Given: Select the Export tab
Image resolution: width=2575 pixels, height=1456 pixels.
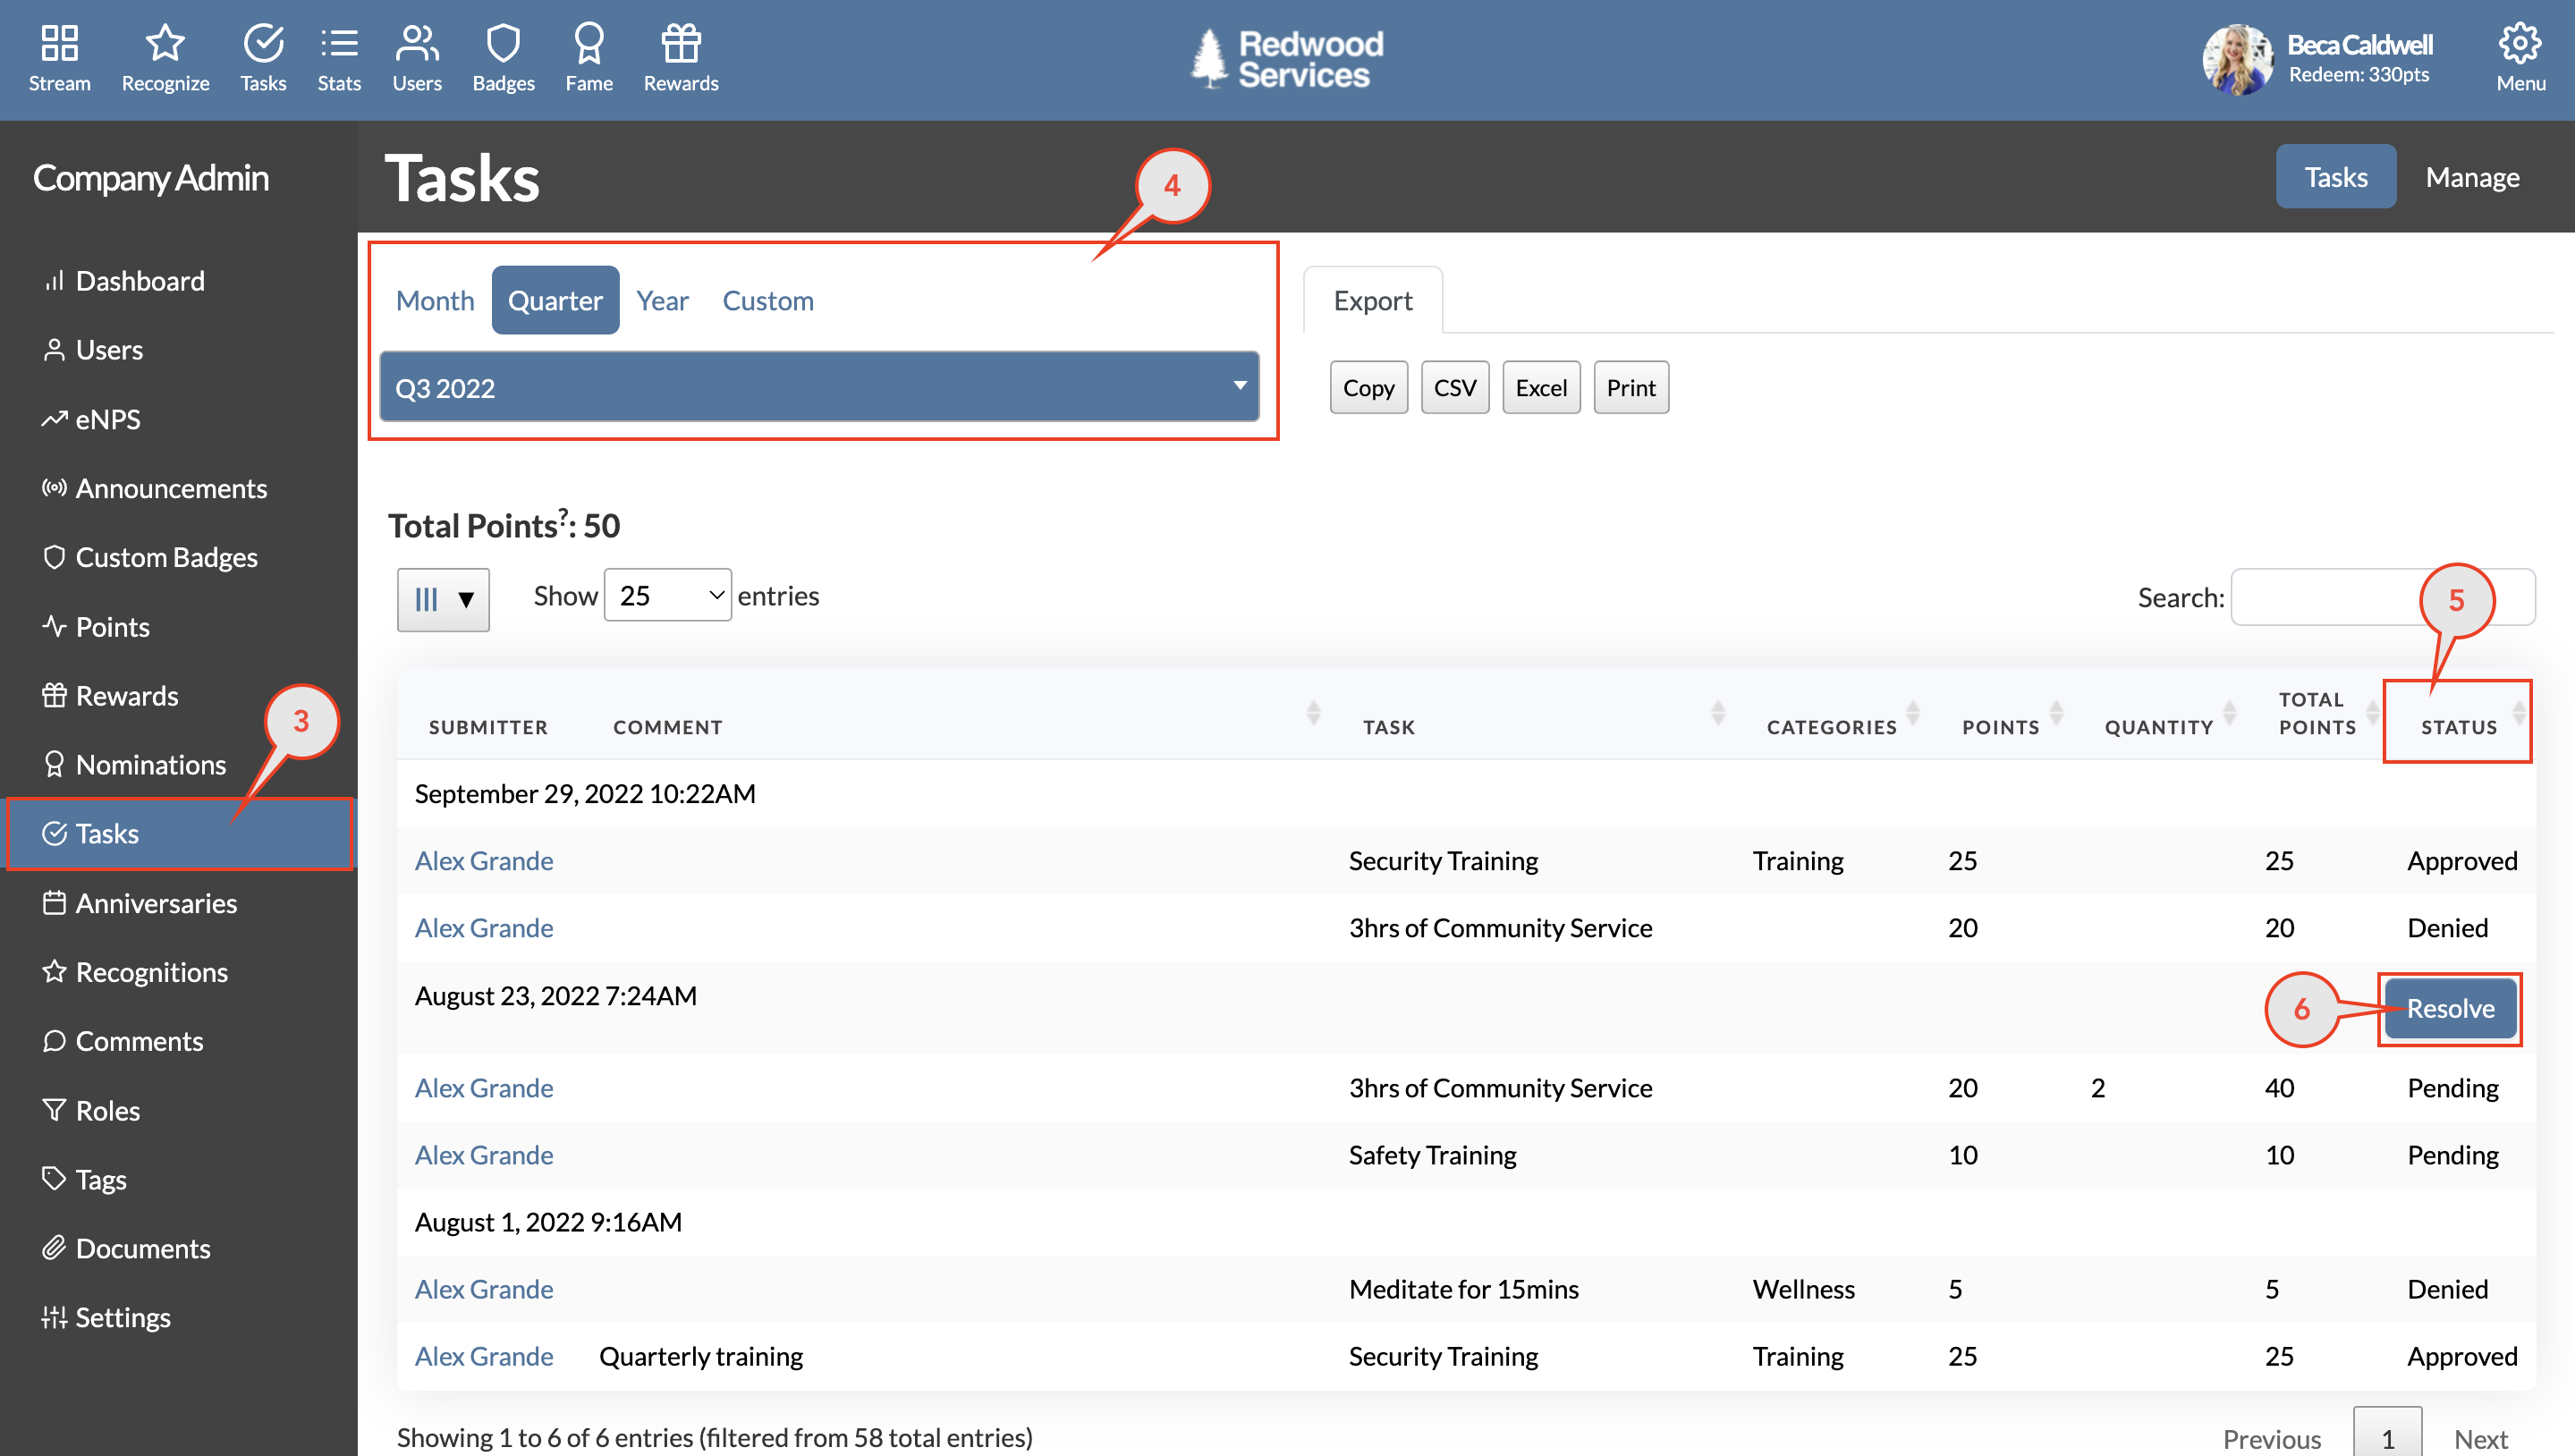Looking at the screenshot, I should pyautogui.click(x=1372, y=299).
